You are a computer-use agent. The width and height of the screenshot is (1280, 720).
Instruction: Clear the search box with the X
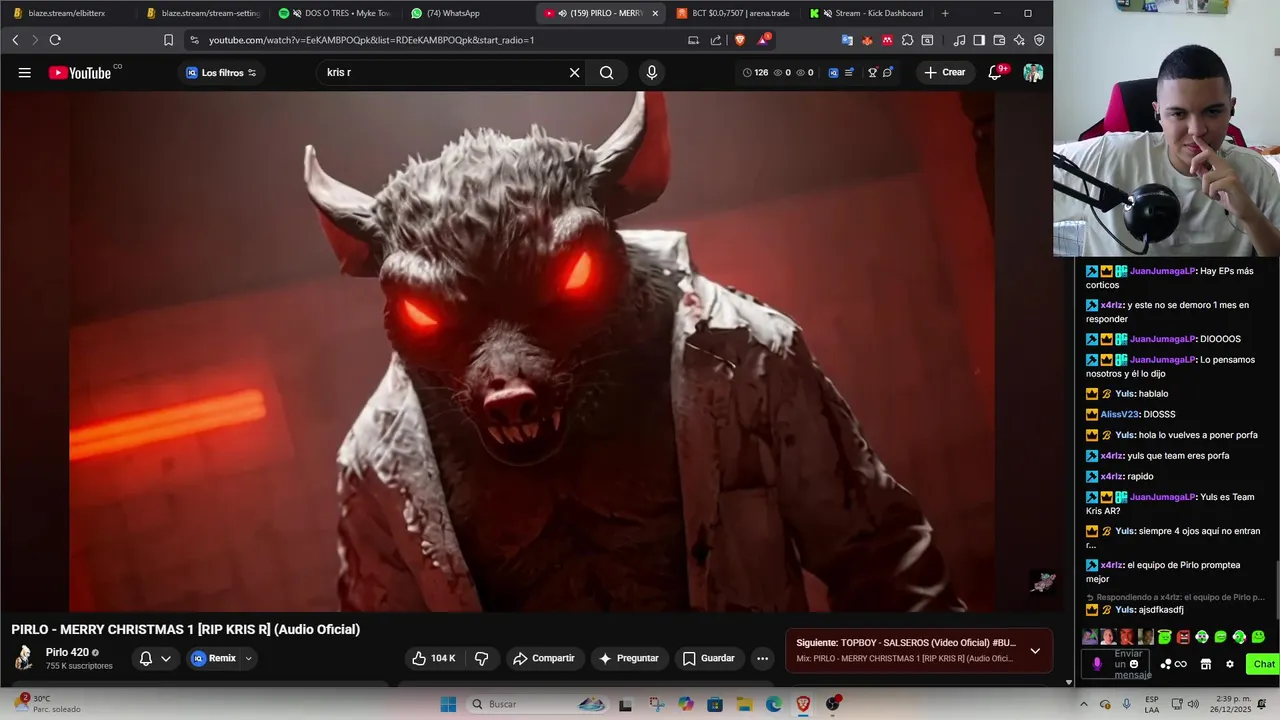click(574, 72)
